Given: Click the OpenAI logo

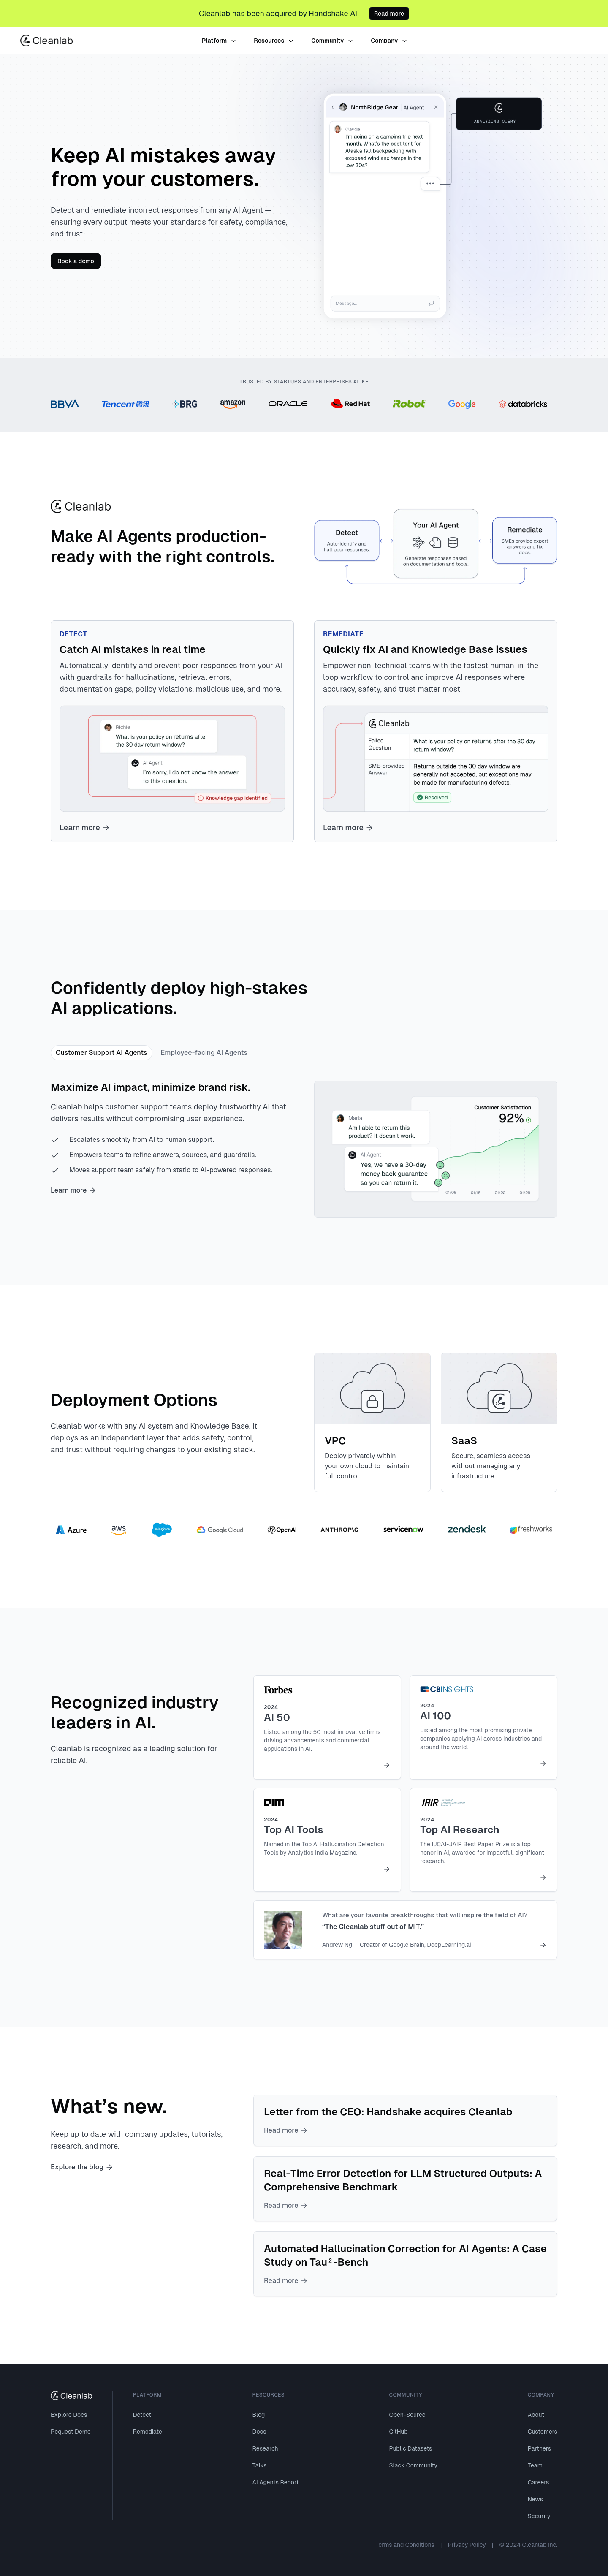Looking at the screenshot, I should (x=282, y=1530).
